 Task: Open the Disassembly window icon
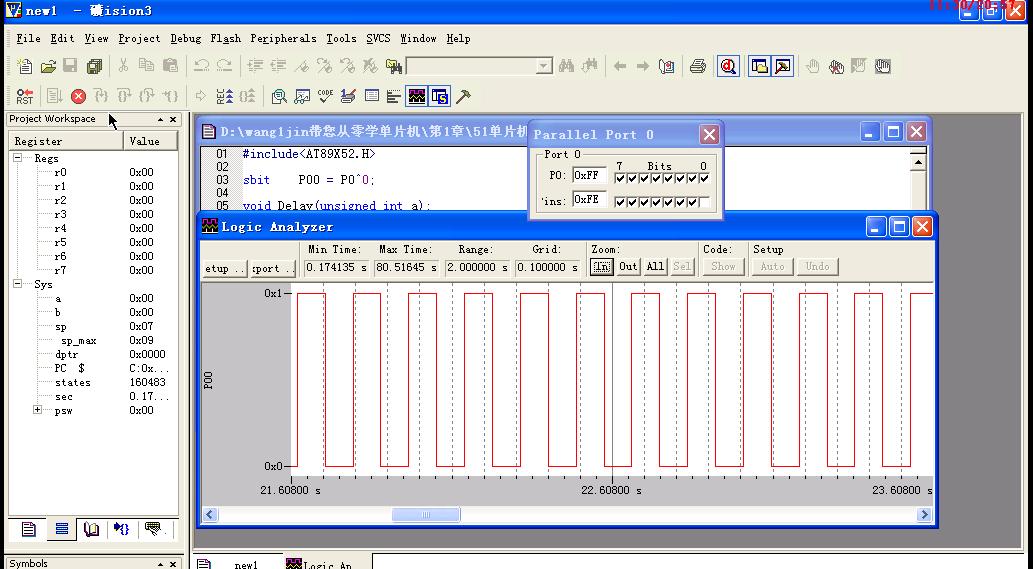(279, 96)
